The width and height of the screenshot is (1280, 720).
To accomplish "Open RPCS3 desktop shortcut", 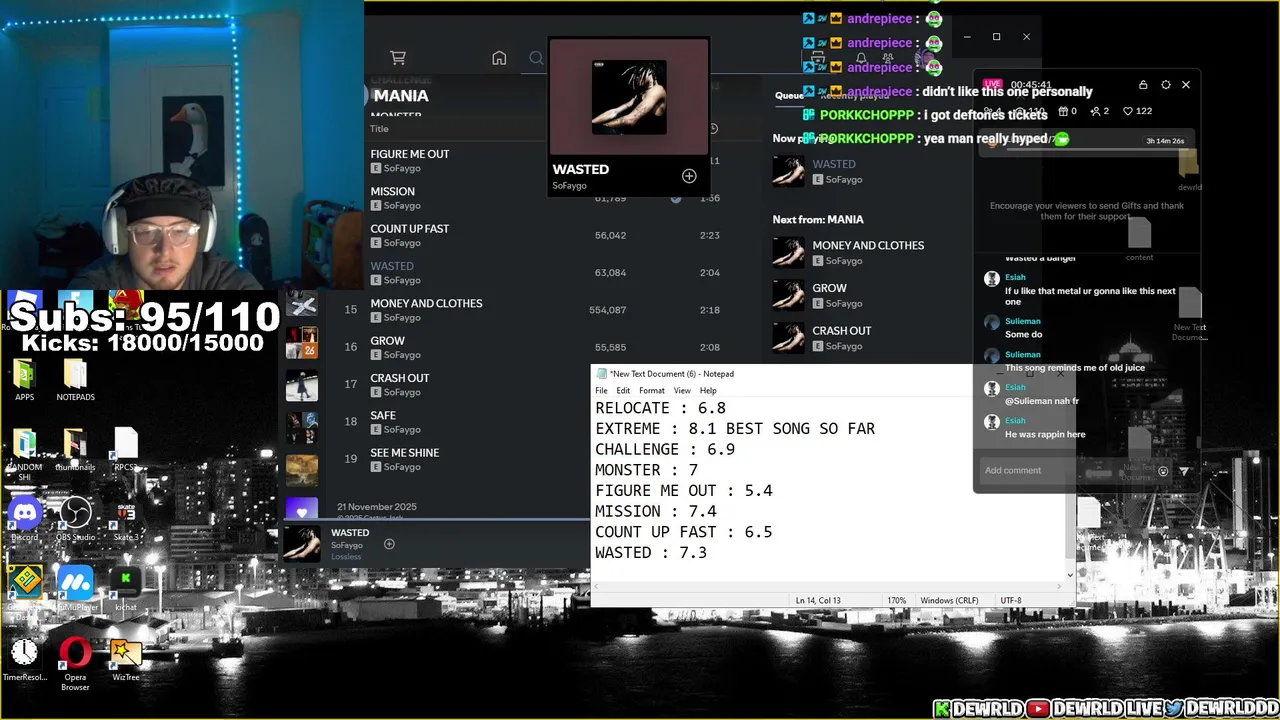I will pos(126,450).
